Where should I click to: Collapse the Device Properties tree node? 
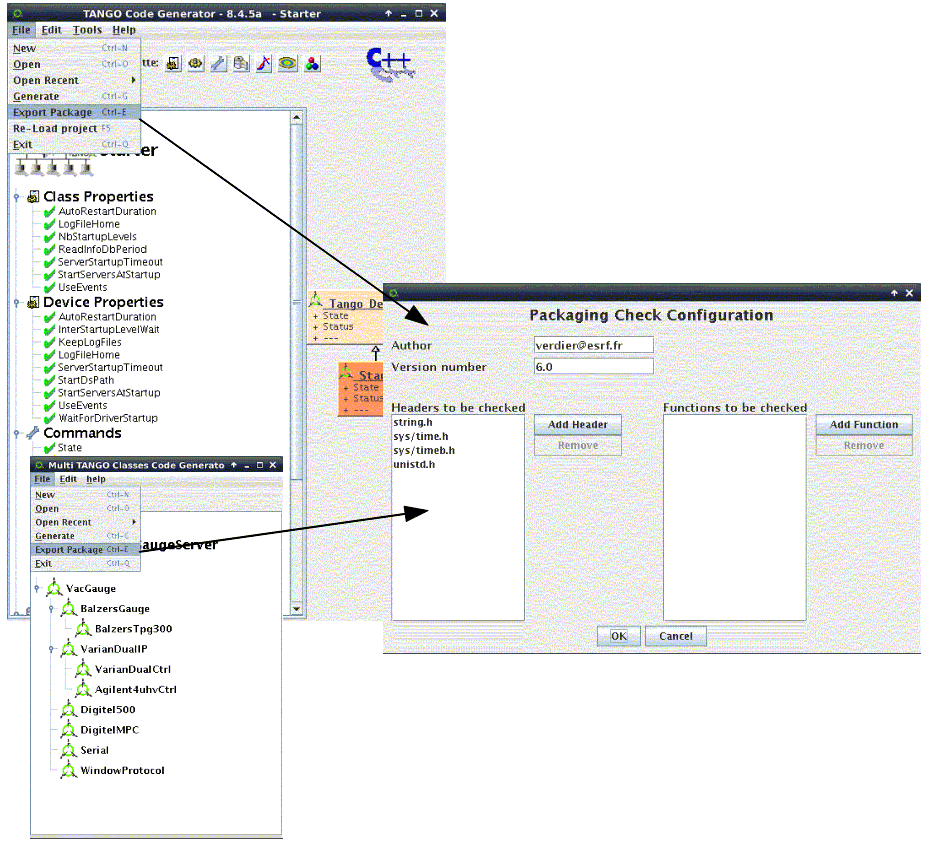click(x=17, y=302)
